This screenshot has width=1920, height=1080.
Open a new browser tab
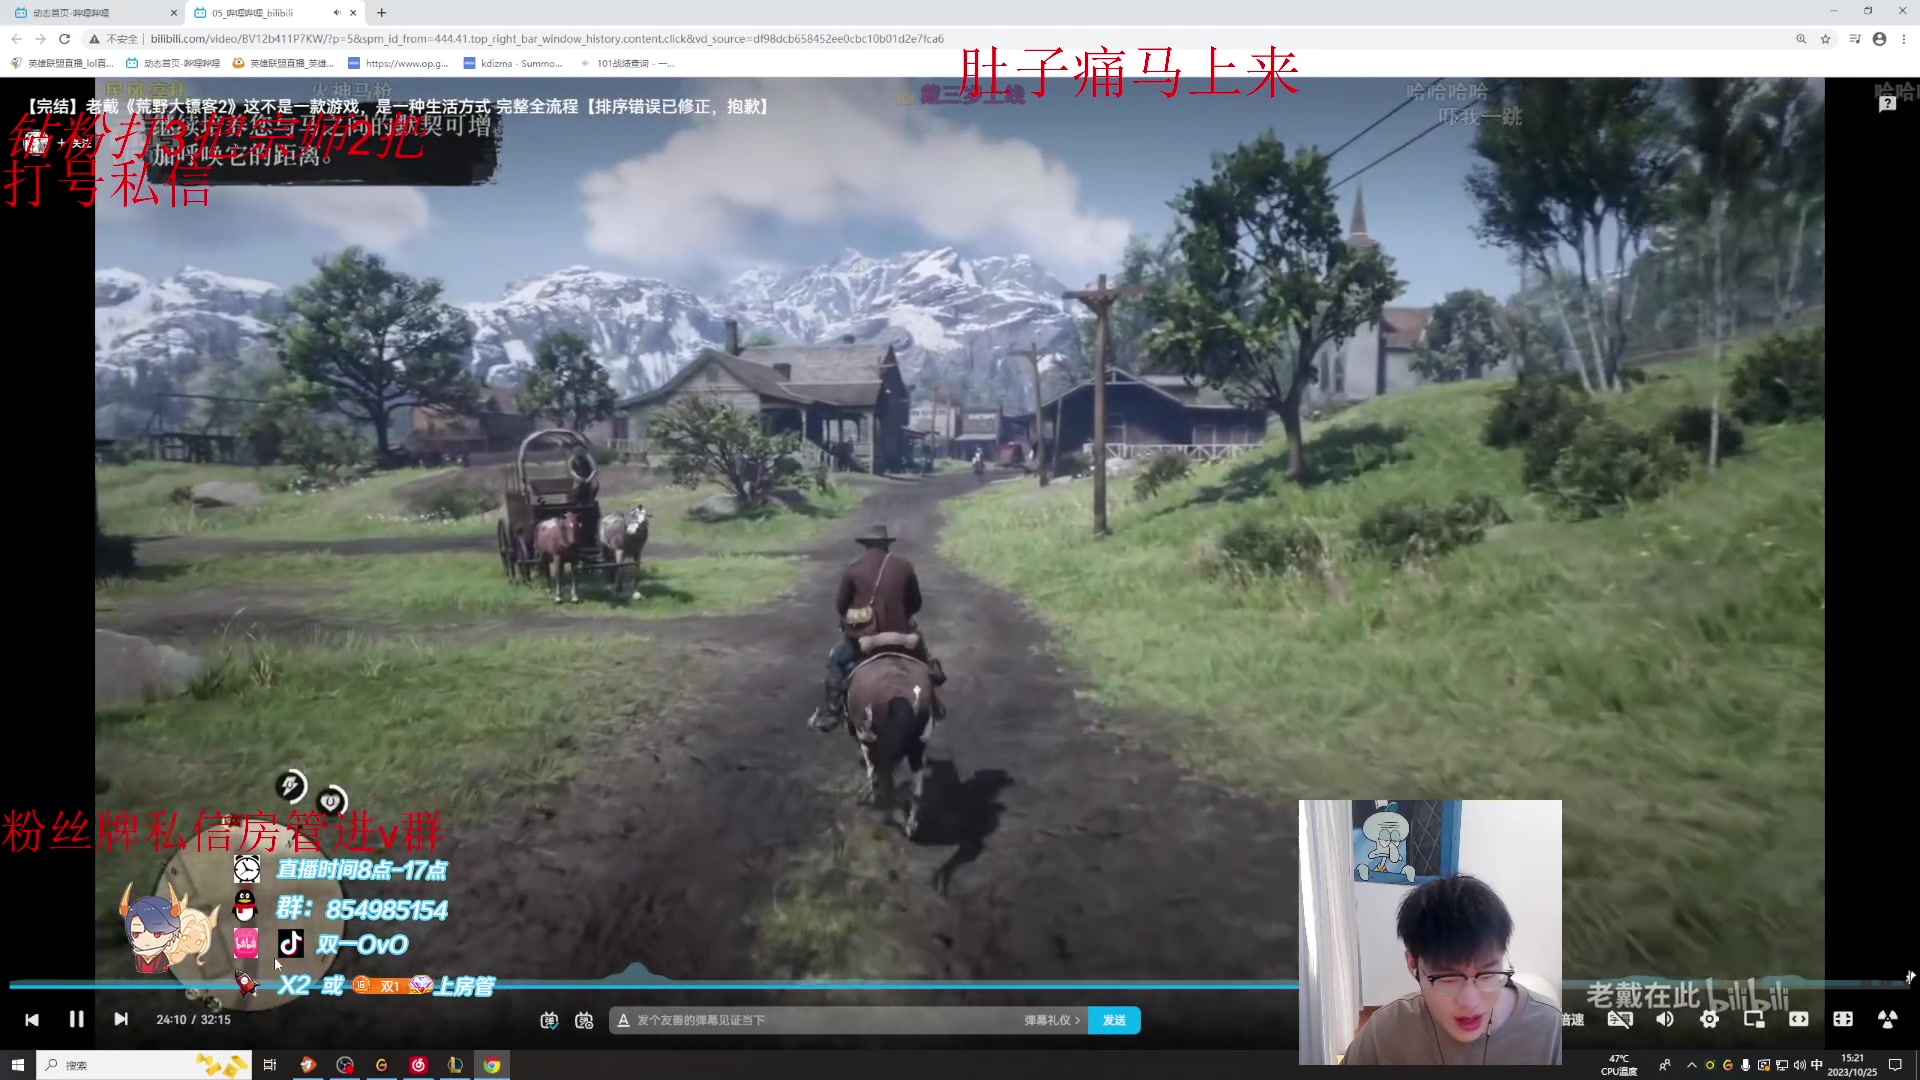(381, 13)
